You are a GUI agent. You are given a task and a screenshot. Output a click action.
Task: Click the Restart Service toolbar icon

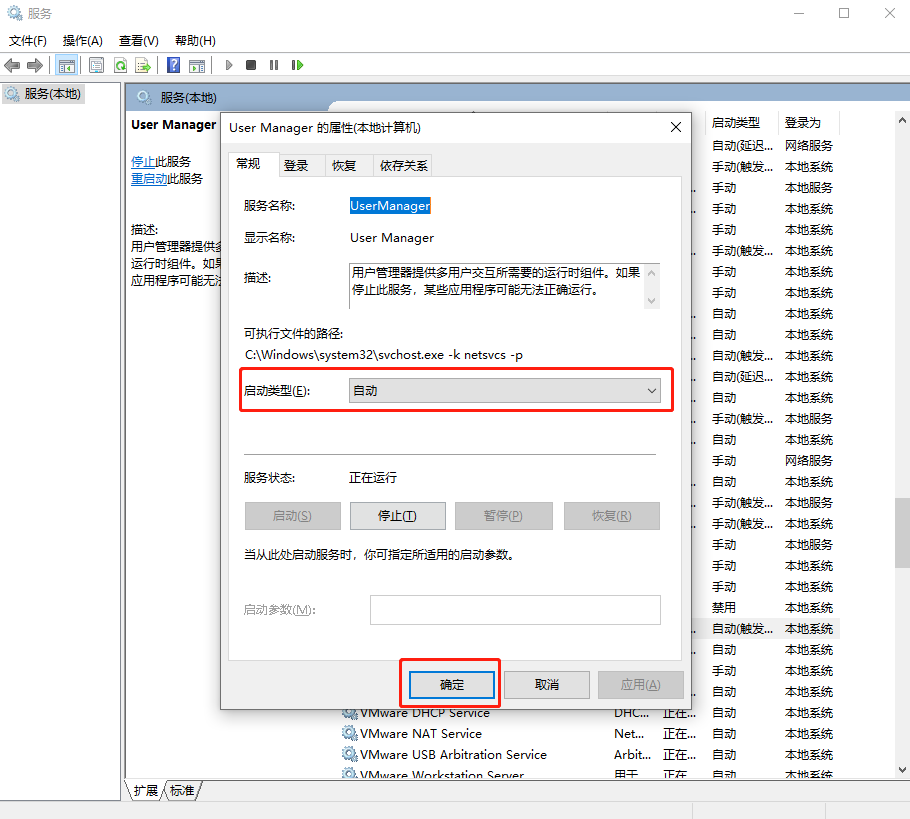click(x=299, y=65)
